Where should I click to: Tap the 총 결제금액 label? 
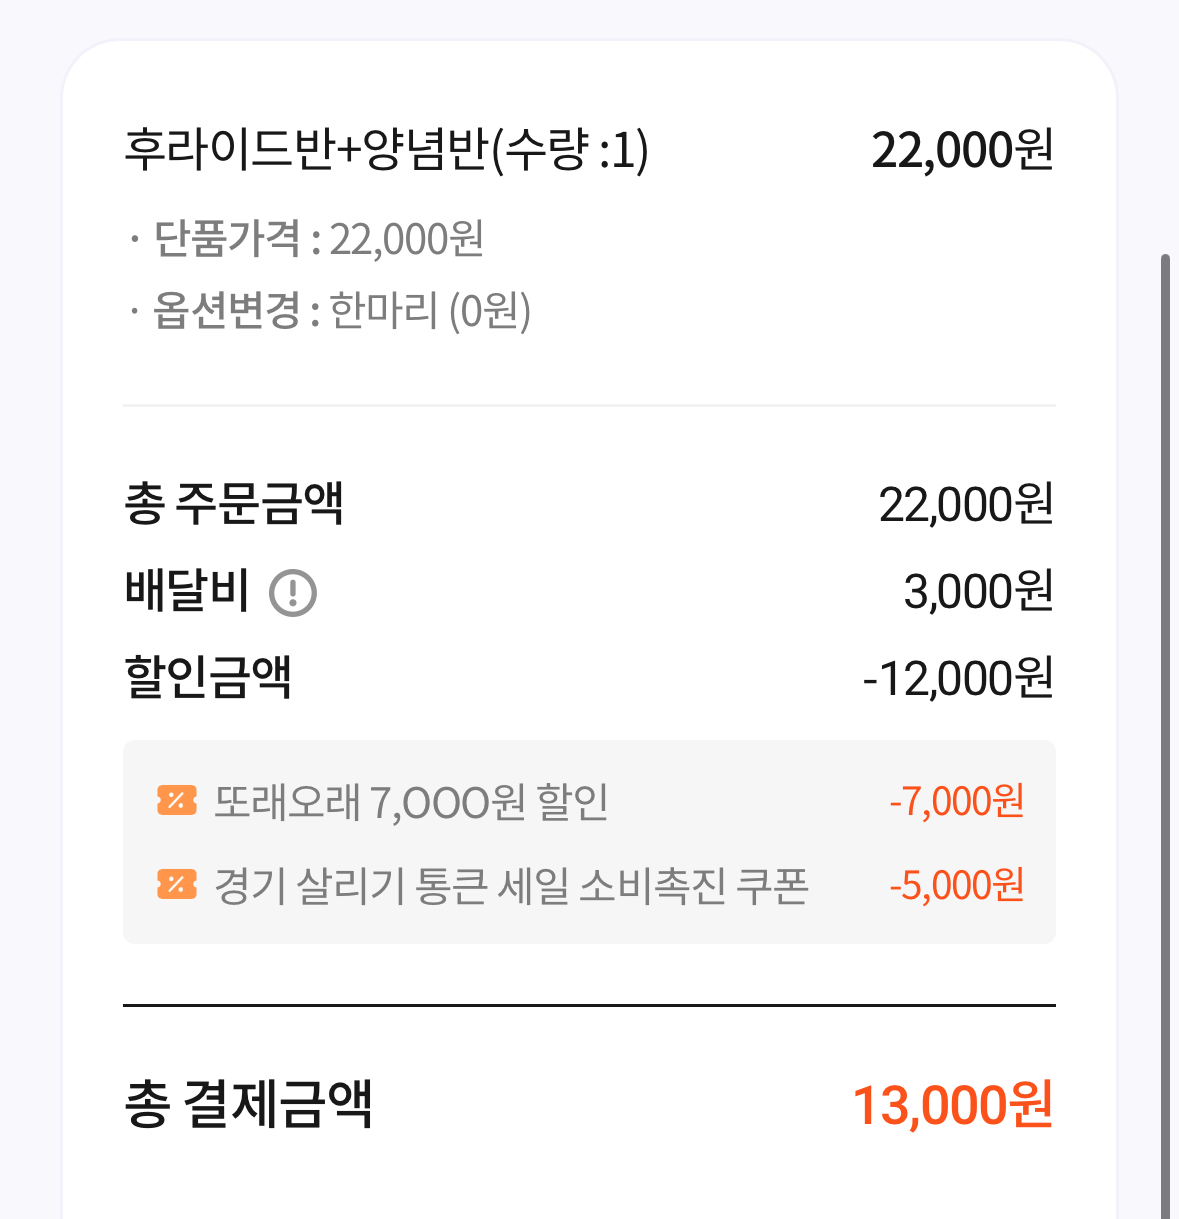248,1104
